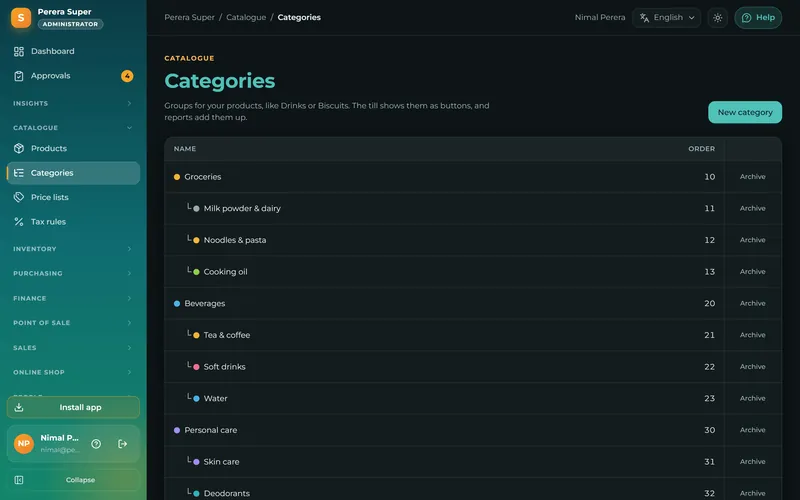Click the NAME column header
The image size is (800, 500).
pyautogui.click(x=185, y=149)
